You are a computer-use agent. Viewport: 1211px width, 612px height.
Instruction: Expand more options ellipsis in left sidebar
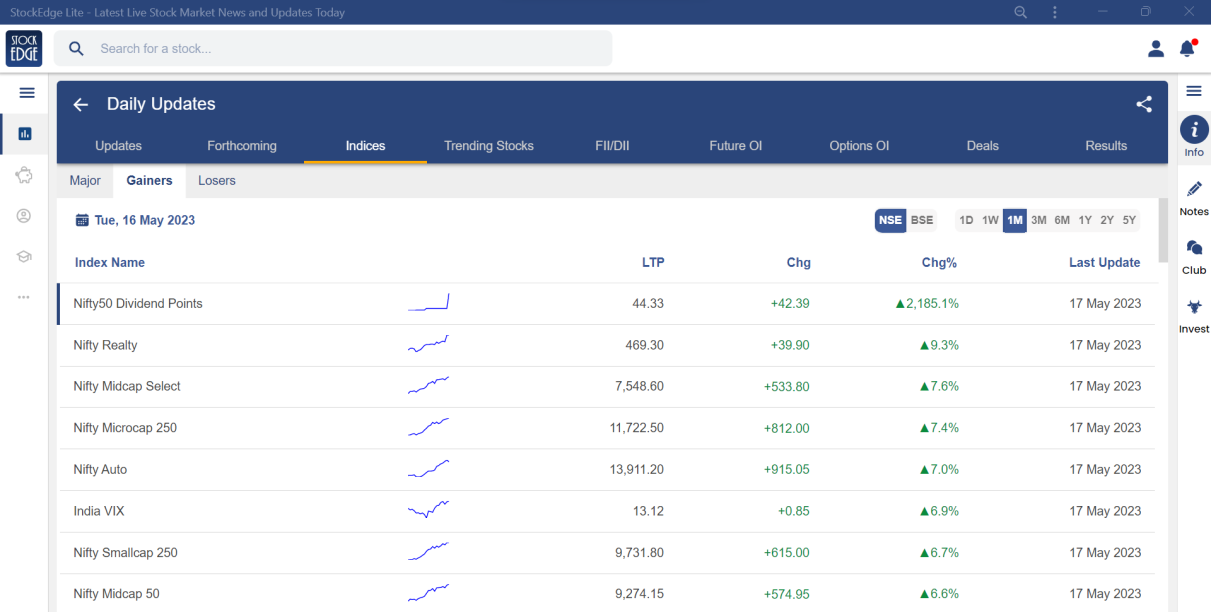coord(24,297)
